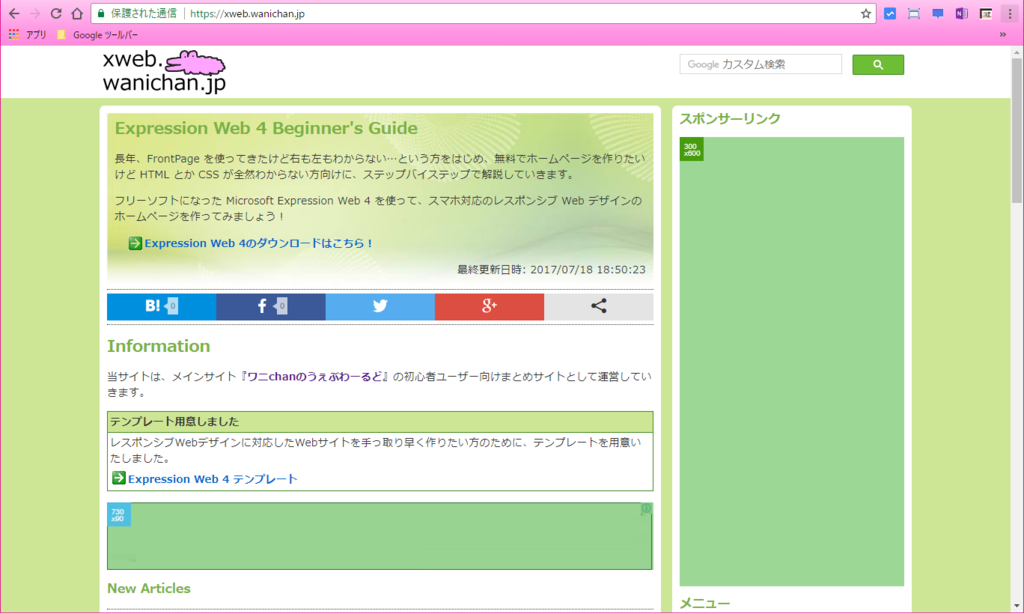This screenshot has width=1024, height=614.
Task: Click the New Articles heading
Action: (149, 589)
